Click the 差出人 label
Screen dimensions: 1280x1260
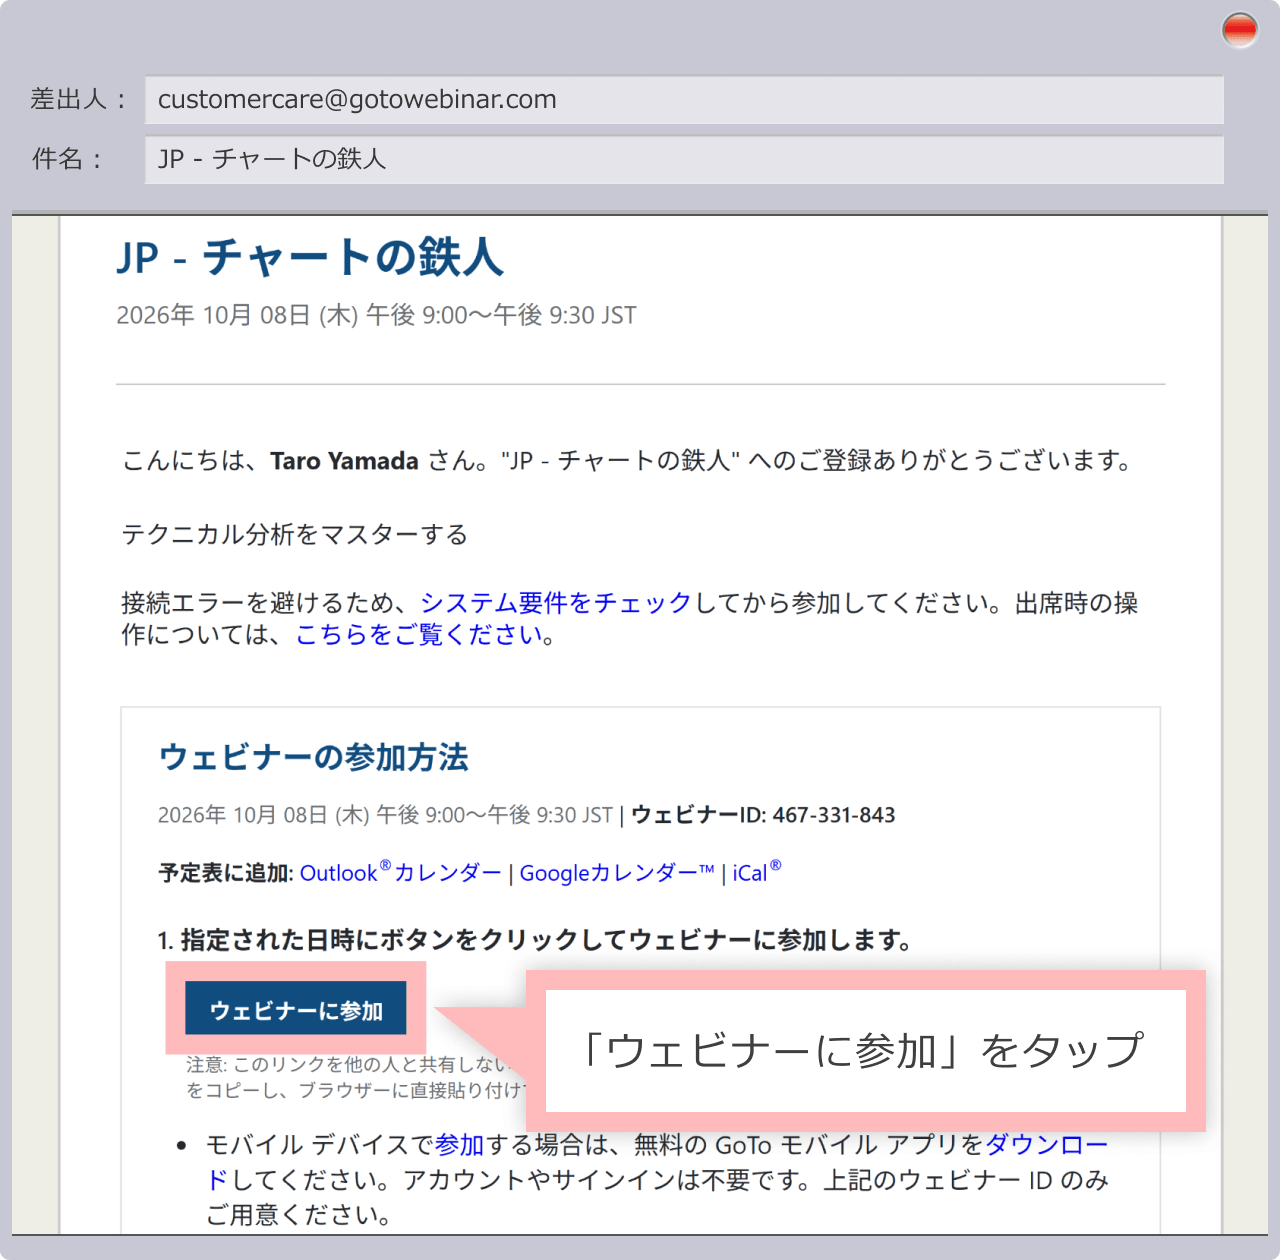tap(78, 100)
